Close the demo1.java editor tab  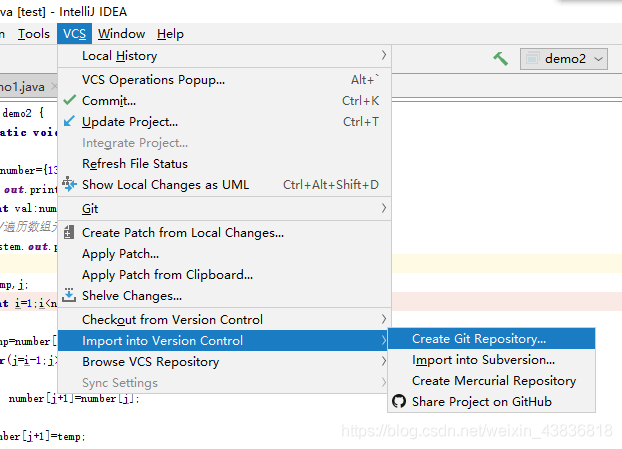pyautogui.click(x=54, y=86)
